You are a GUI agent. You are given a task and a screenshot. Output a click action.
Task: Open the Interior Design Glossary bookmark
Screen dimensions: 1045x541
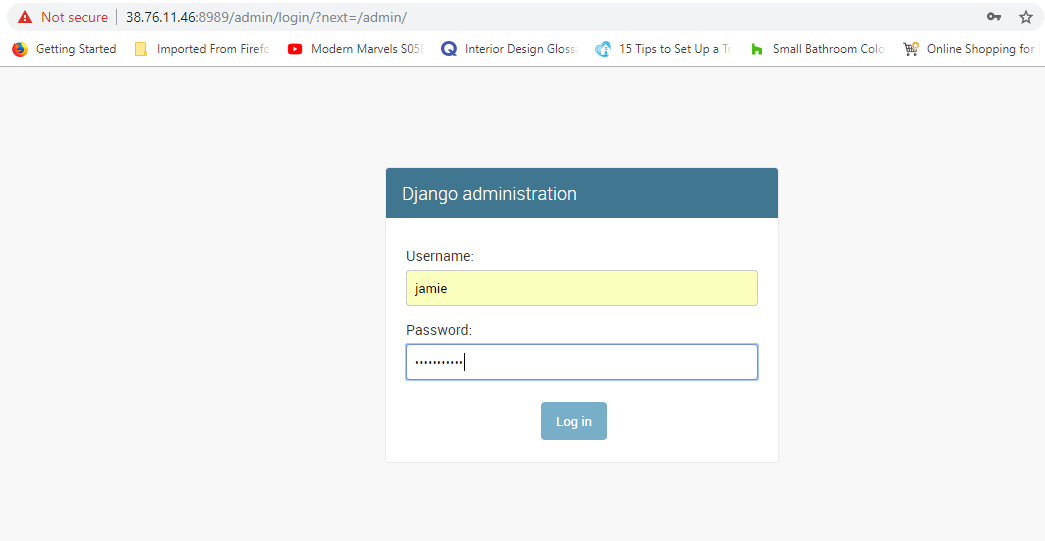[510, 49]
